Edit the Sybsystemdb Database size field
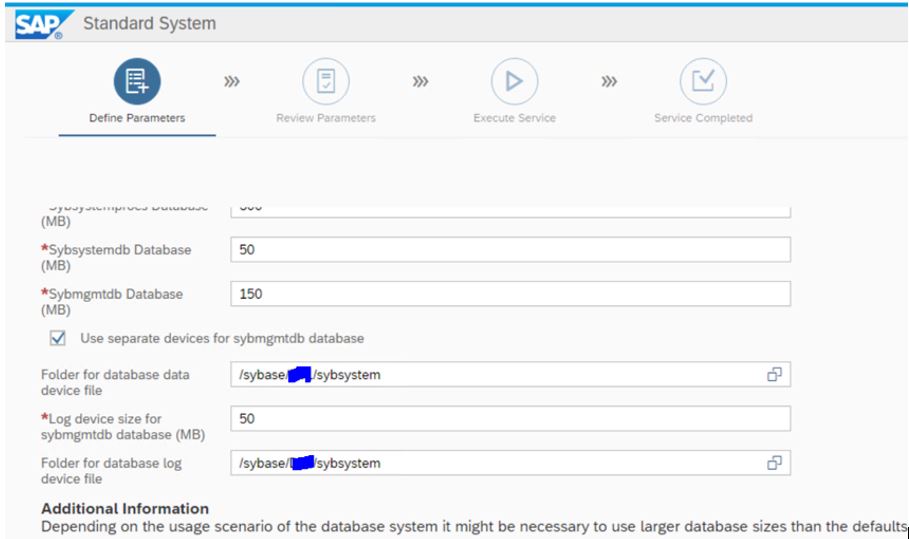The height and width of the screenshot is (539, 909). pyautogui.click(x=510, y=249)
